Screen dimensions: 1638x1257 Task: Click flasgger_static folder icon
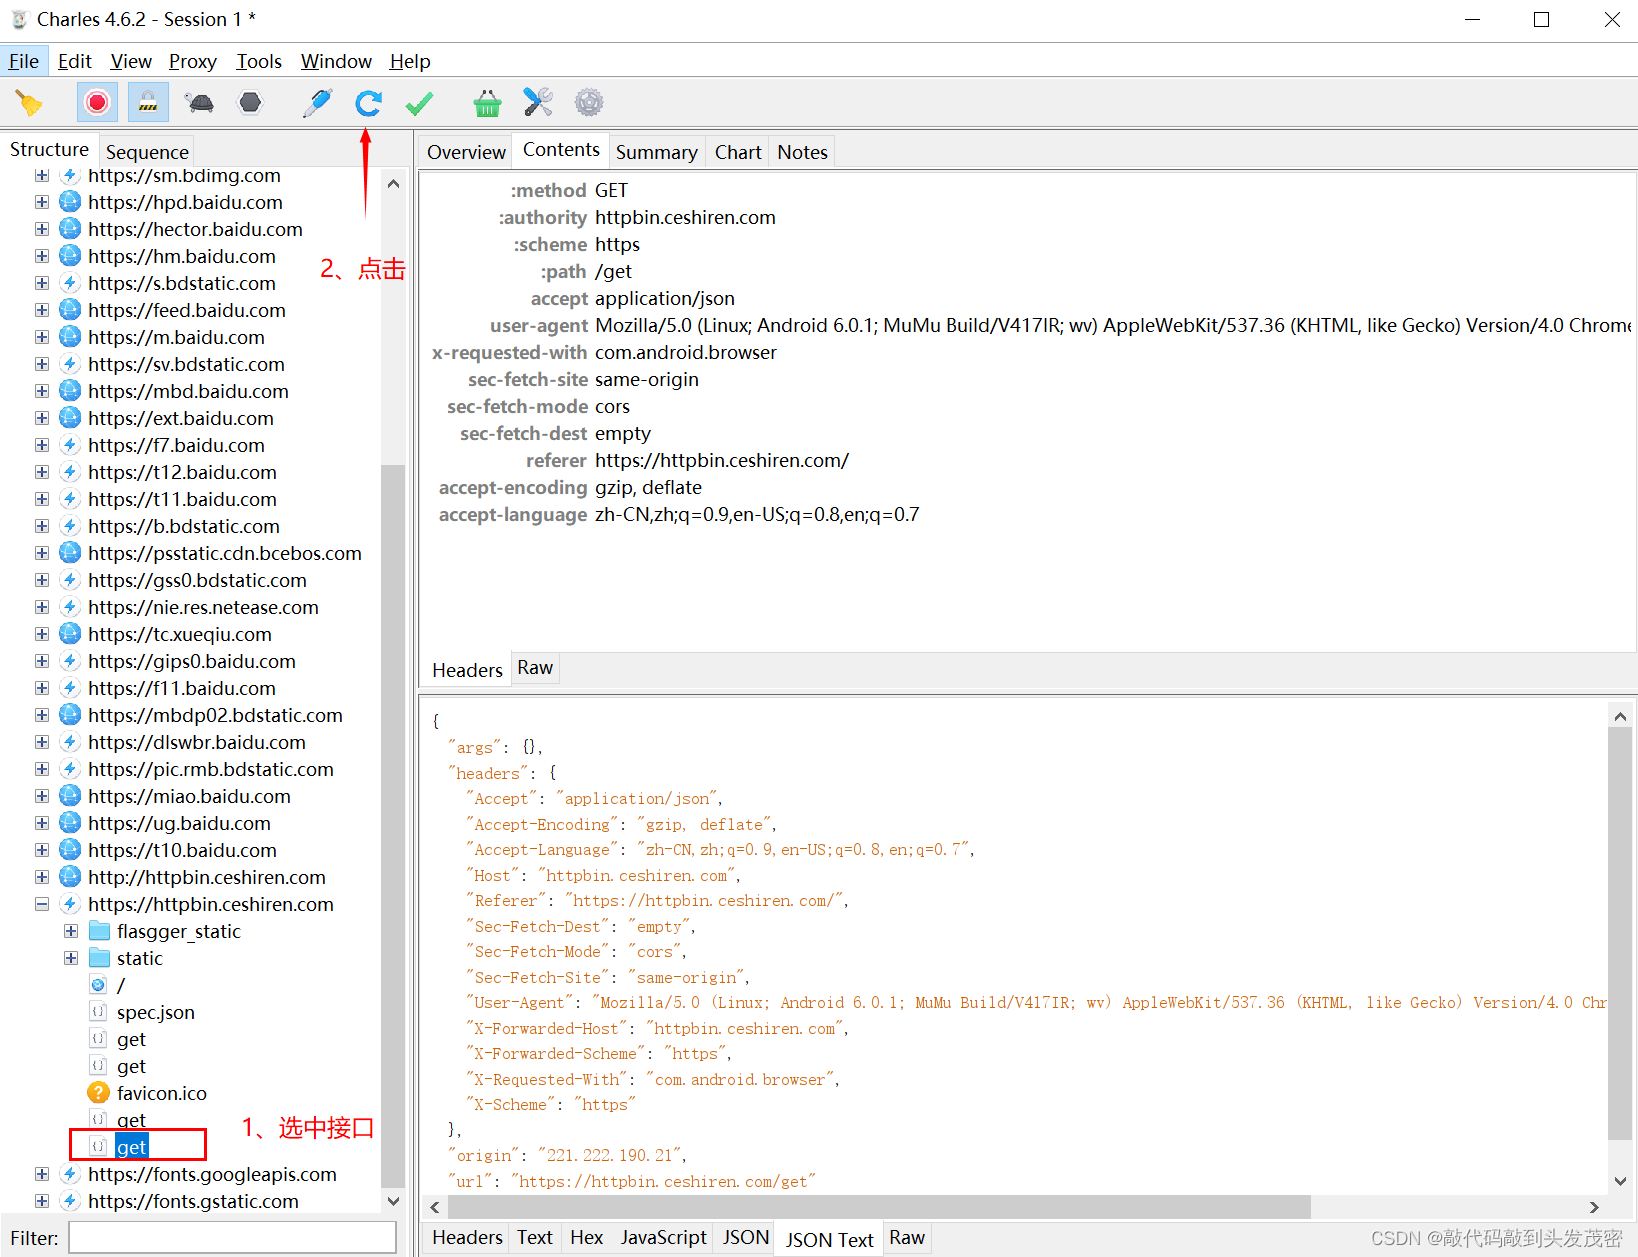(99, 931)
